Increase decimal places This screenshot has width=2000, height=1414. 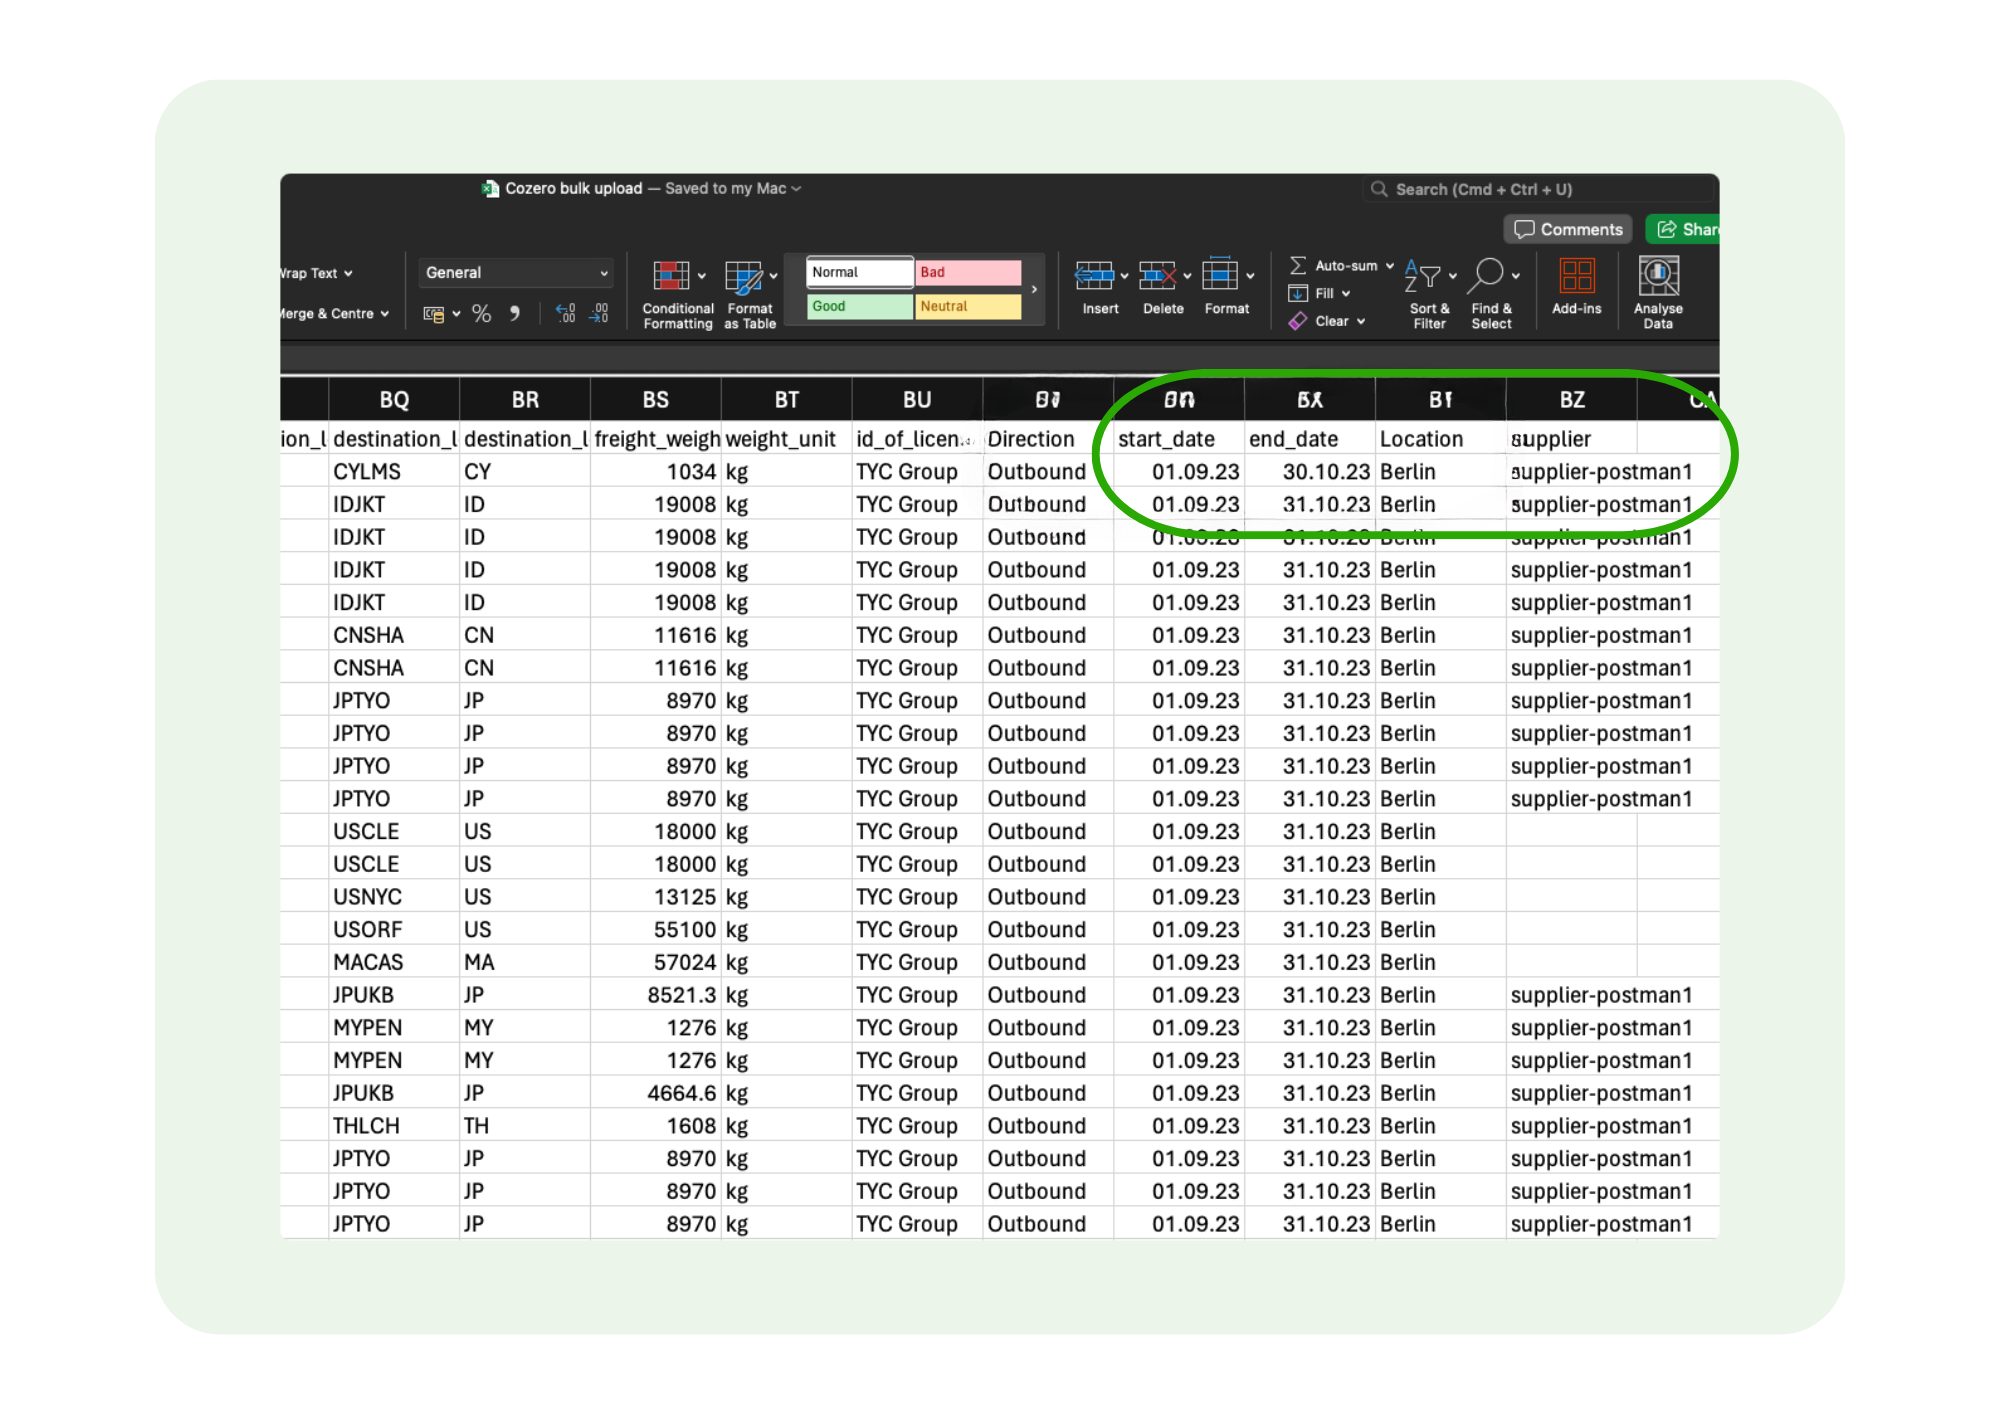pyautogui.click(x=566, y=313)
